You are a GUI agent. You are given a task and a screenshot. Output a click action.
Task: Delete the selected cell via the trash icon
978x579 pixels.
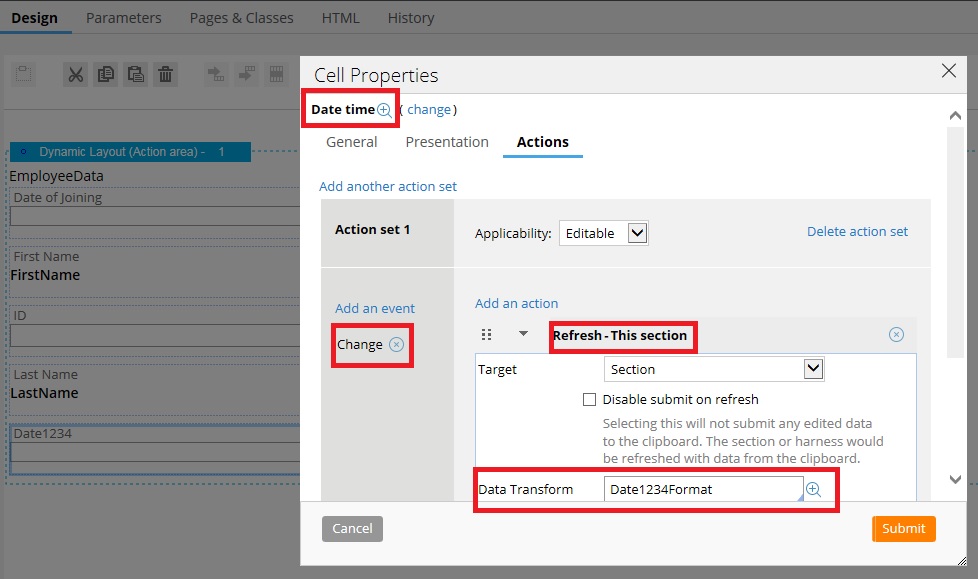165,73
